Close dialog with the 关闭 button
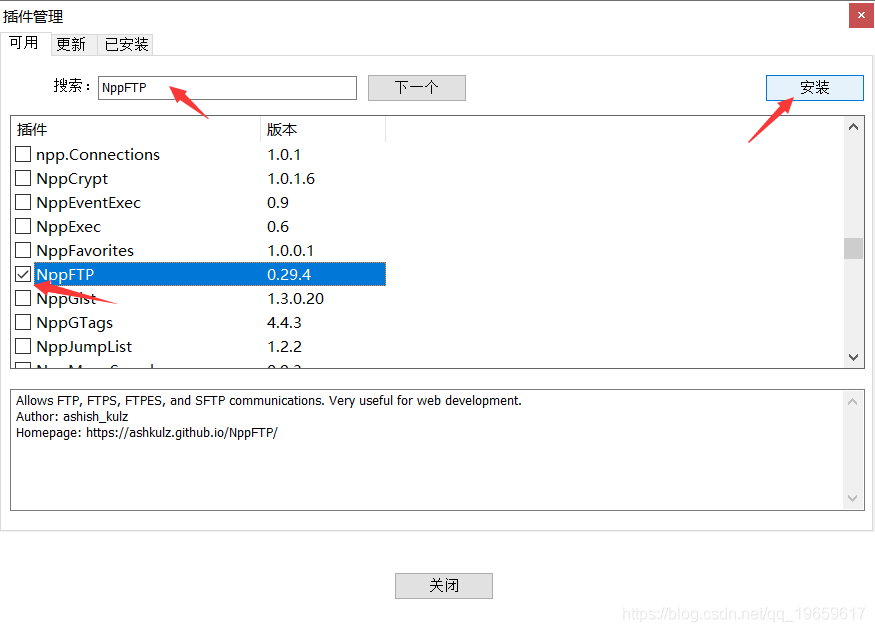875x632 pixels. [444, 586]
